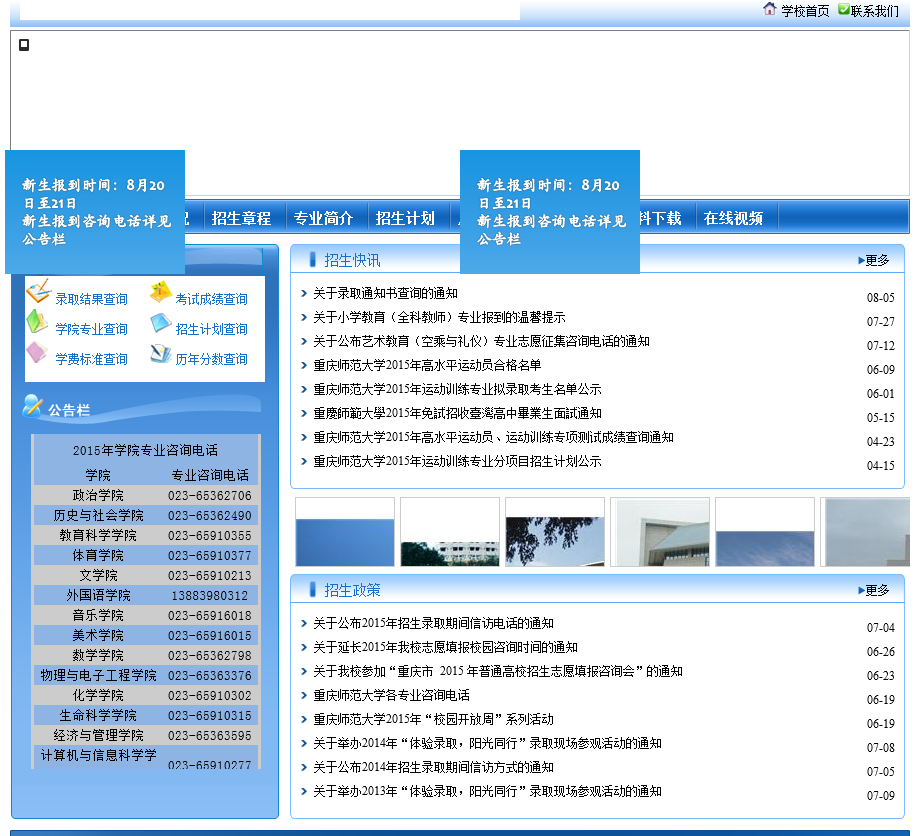Open 学费标准查询 link

click(92, 359)
